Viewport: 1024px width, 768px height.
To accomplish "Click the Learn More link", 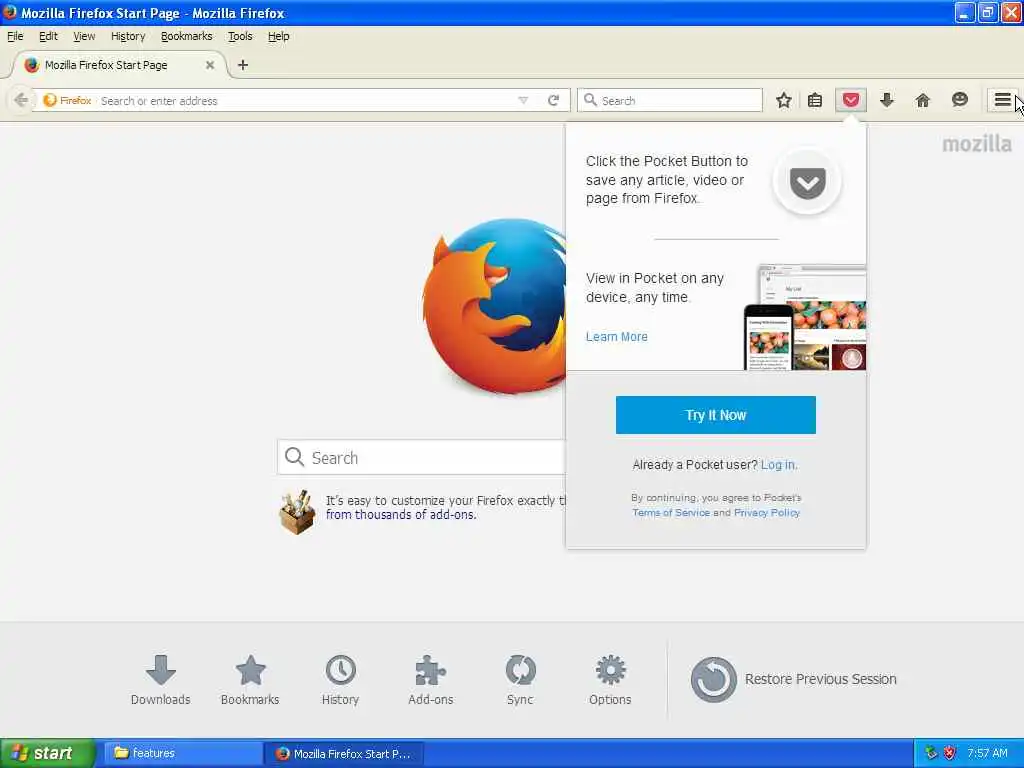I will tap(616, 336).
